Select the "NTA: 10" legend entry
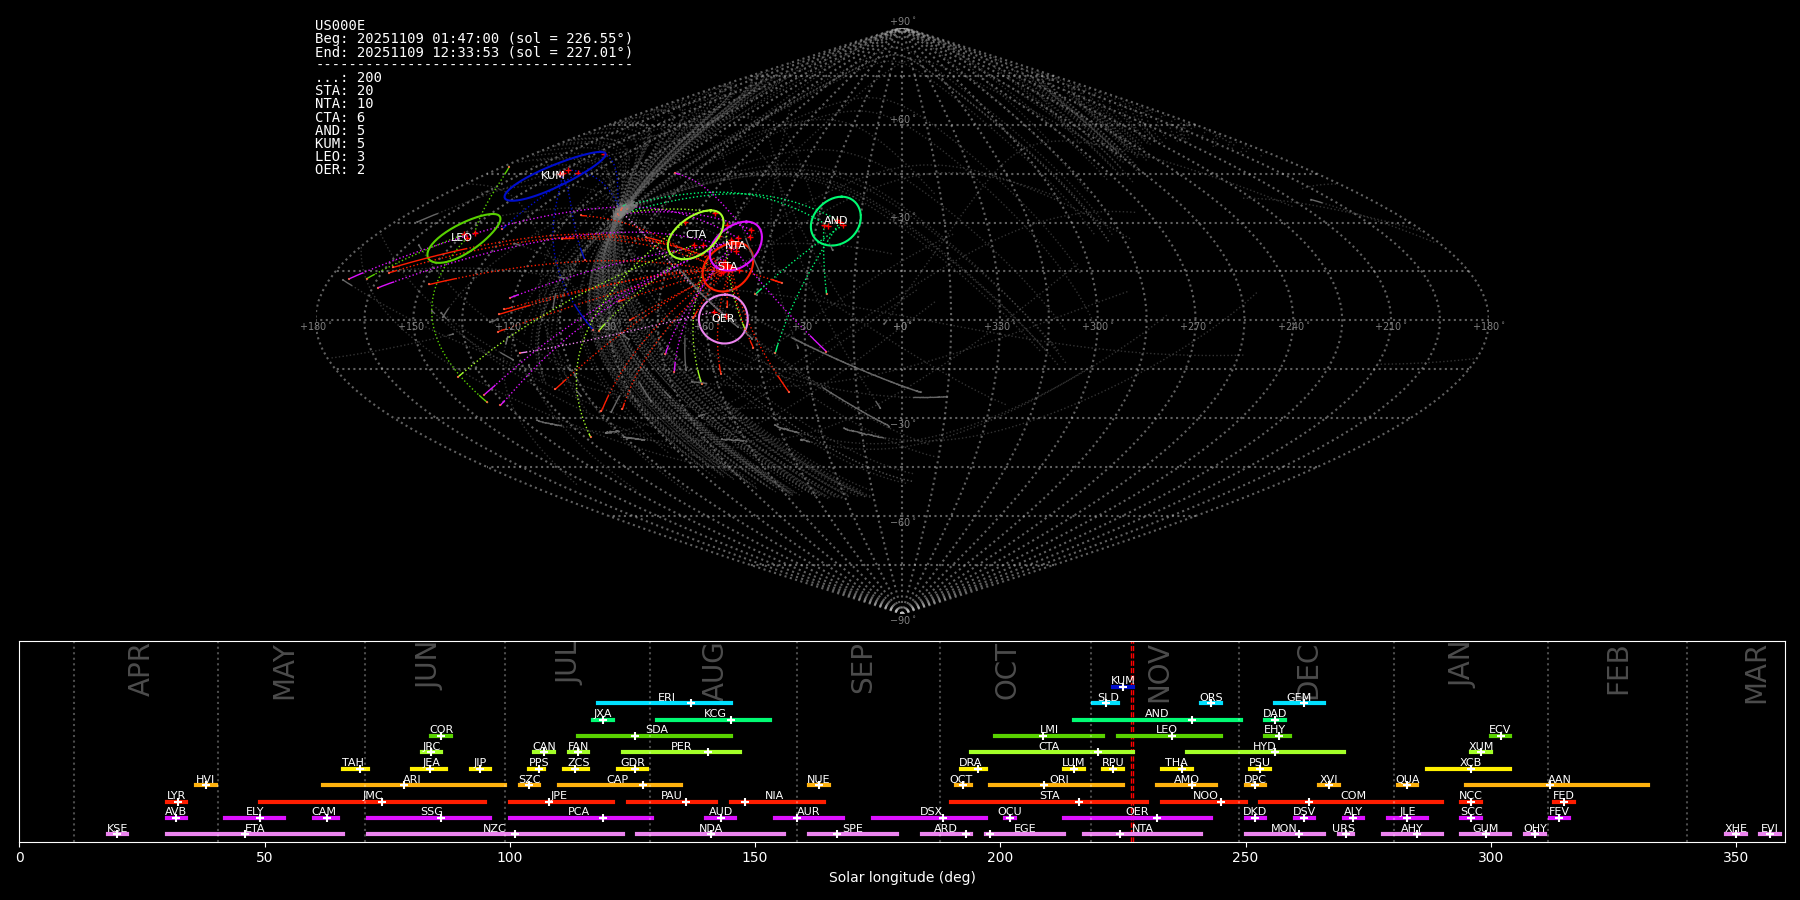The height and width of the screenshot is (900, 1800). click(344, 104)
